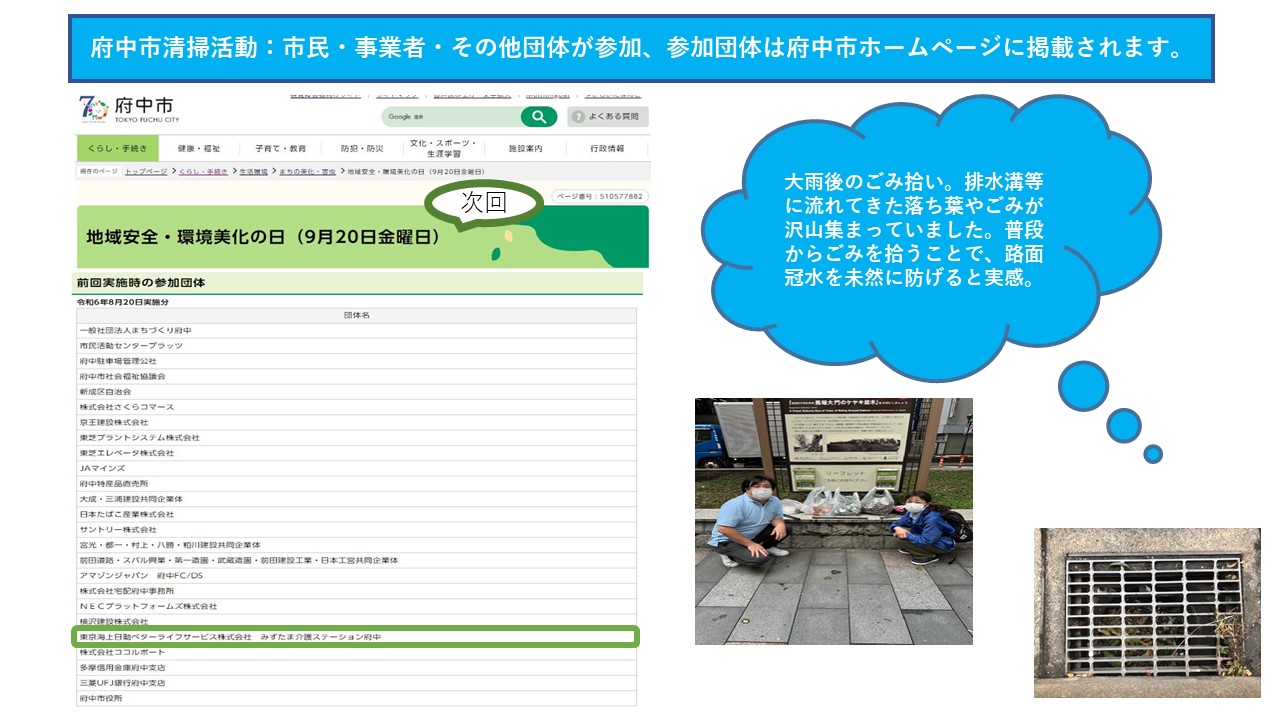Click the blue slide title banner
The image size is (1280, 720).
pyautogui.click(x=640, y=48)
